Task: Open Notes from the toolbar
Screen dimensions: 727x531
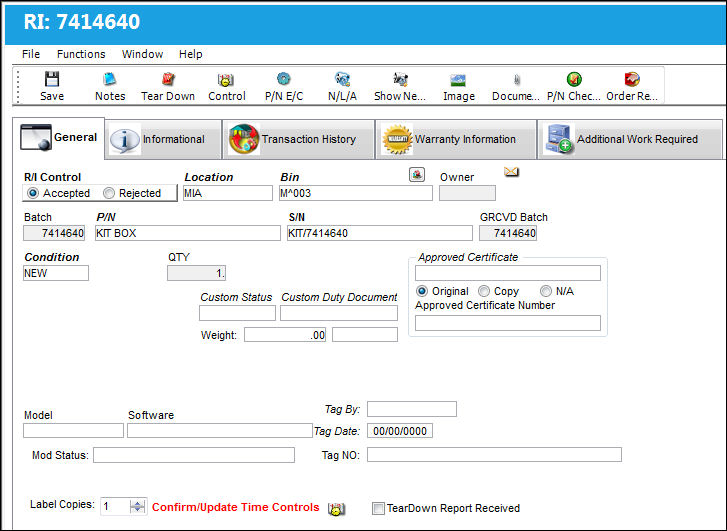Action: tap(110, 86)
